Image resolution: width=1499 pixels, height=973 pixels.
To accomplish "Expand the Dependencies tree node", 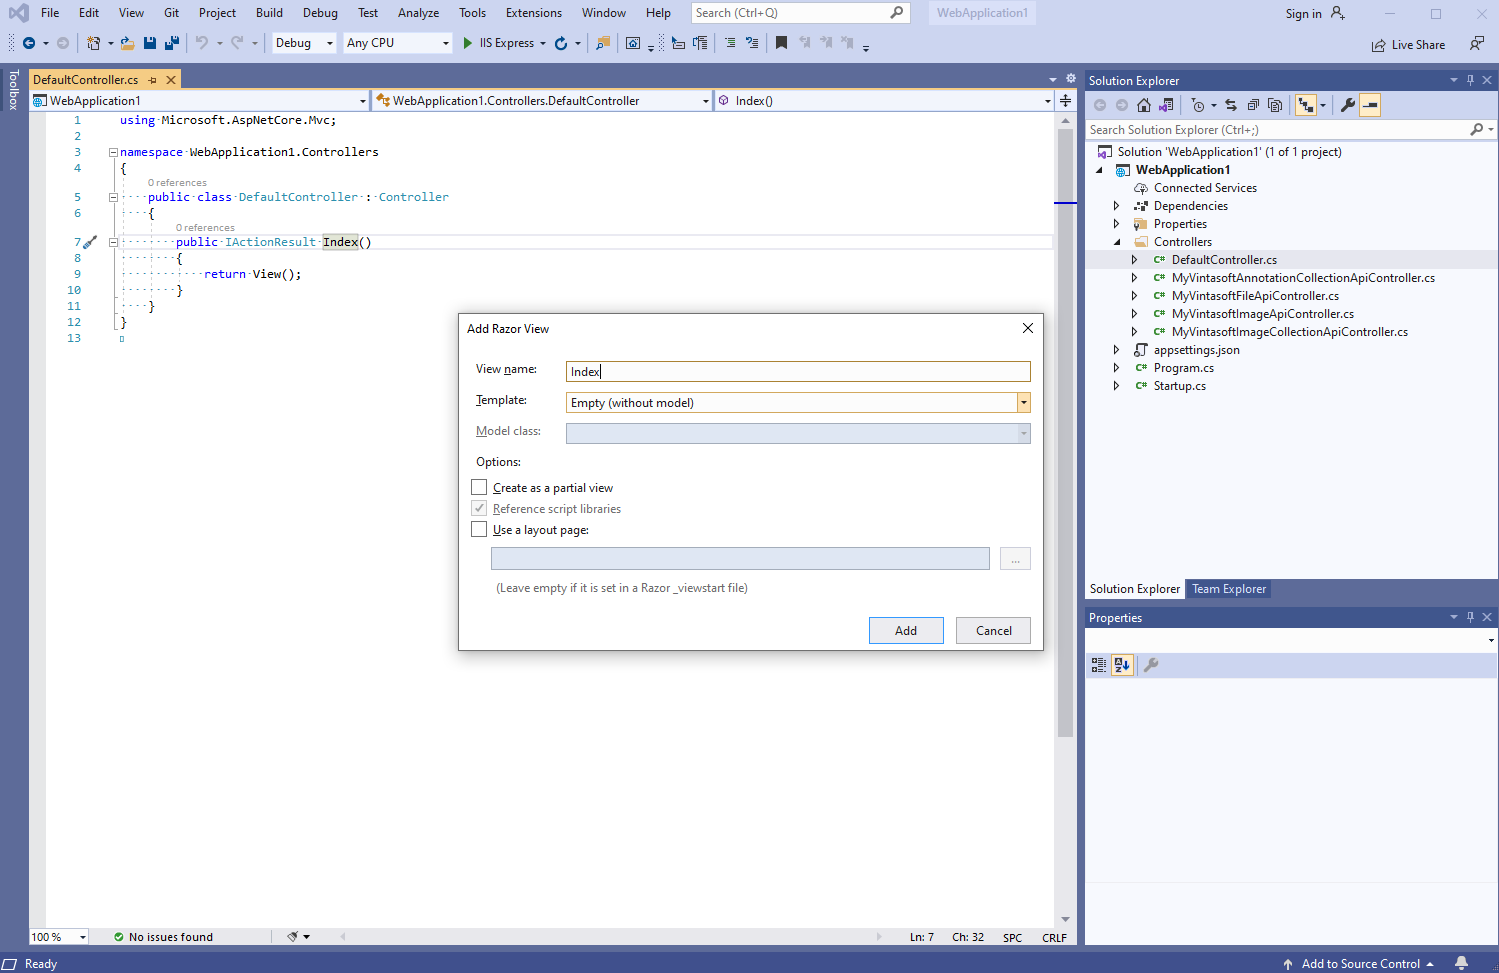I will (x=1117, y=206).
